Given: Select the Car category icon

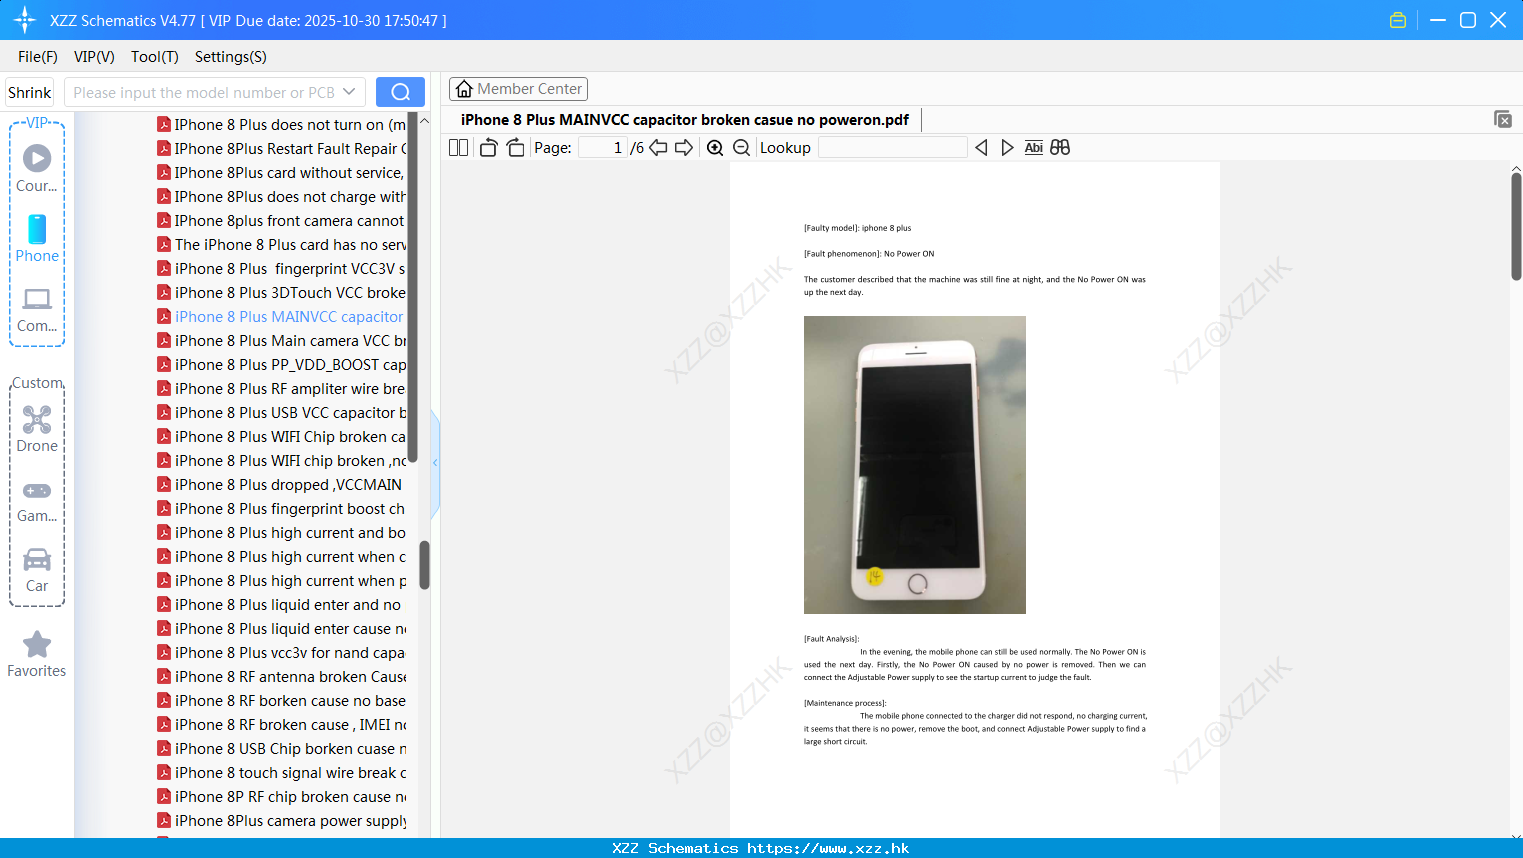Looking at the screenshot, I should 37,570.
